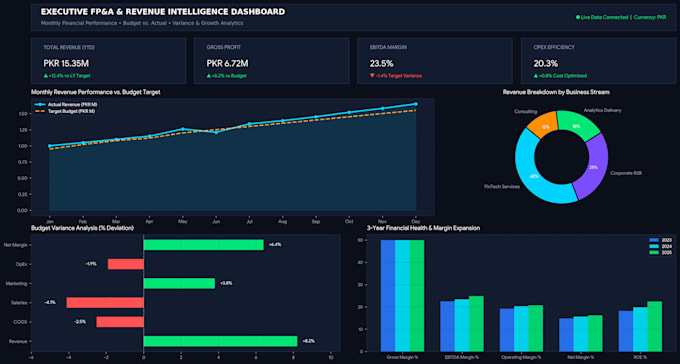This screenshot has height=364, width=680.
Task: Click the "ROE %" x-axis label
Action: (x=640, y=357)
